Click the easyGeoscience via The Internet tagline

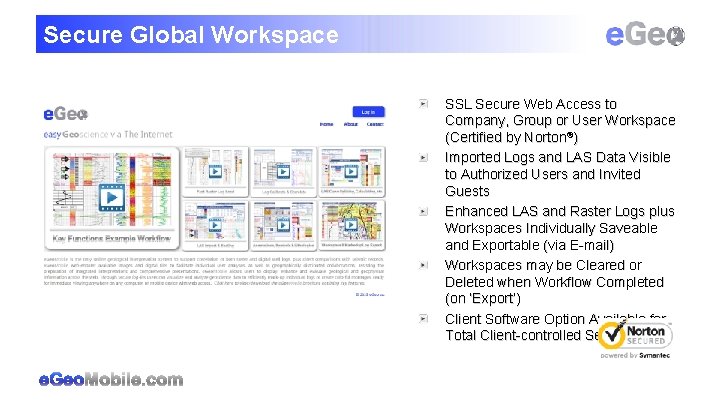108,135
